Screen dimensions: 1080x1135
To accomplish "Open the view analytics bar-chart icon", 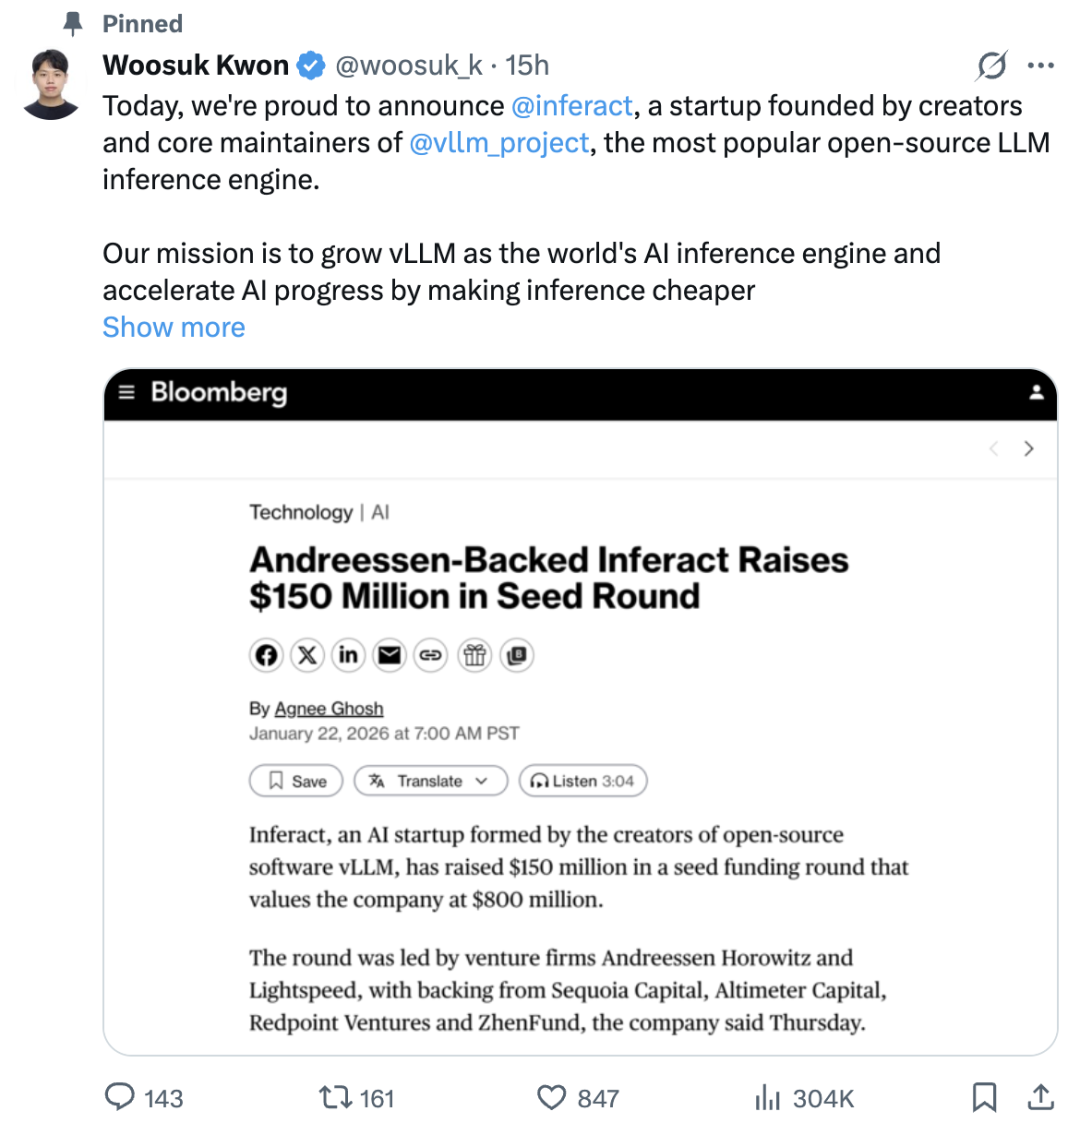I will point(767,1097).
